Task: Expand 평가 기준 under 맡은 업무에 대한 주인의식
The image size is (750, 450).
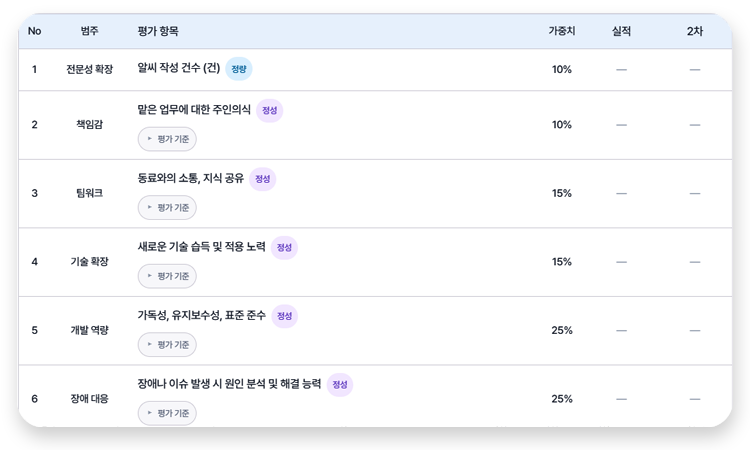Action: pyautogui.click(x=167, y=139)
